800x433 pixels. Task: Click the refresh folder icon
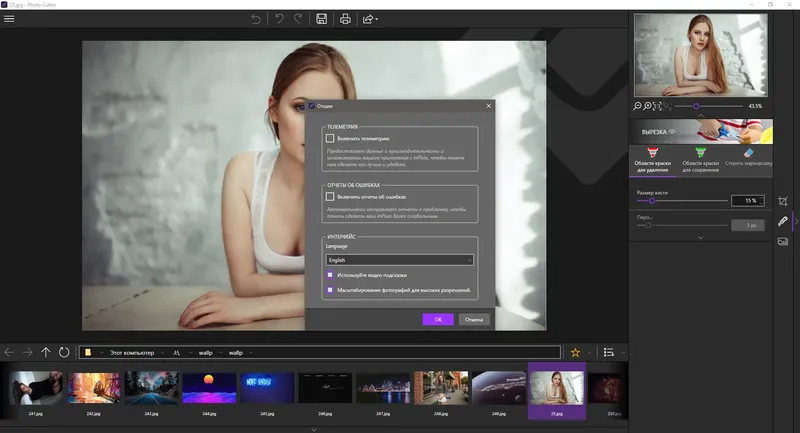64,352
